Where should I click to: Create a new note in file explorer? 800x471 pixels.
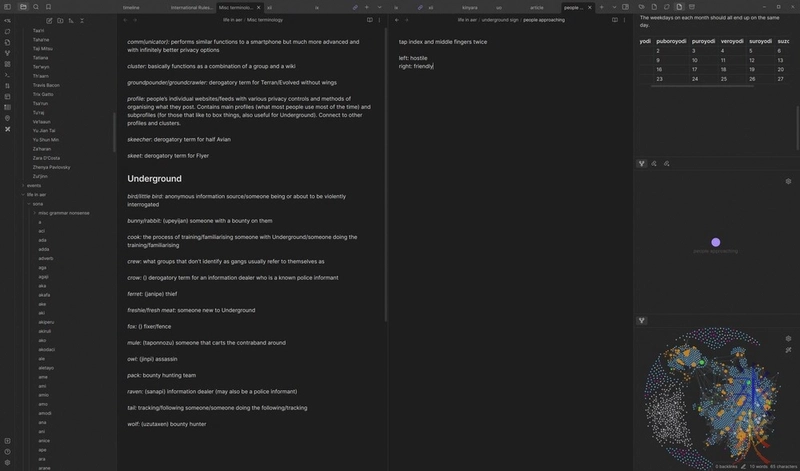[x=49, y=20]
